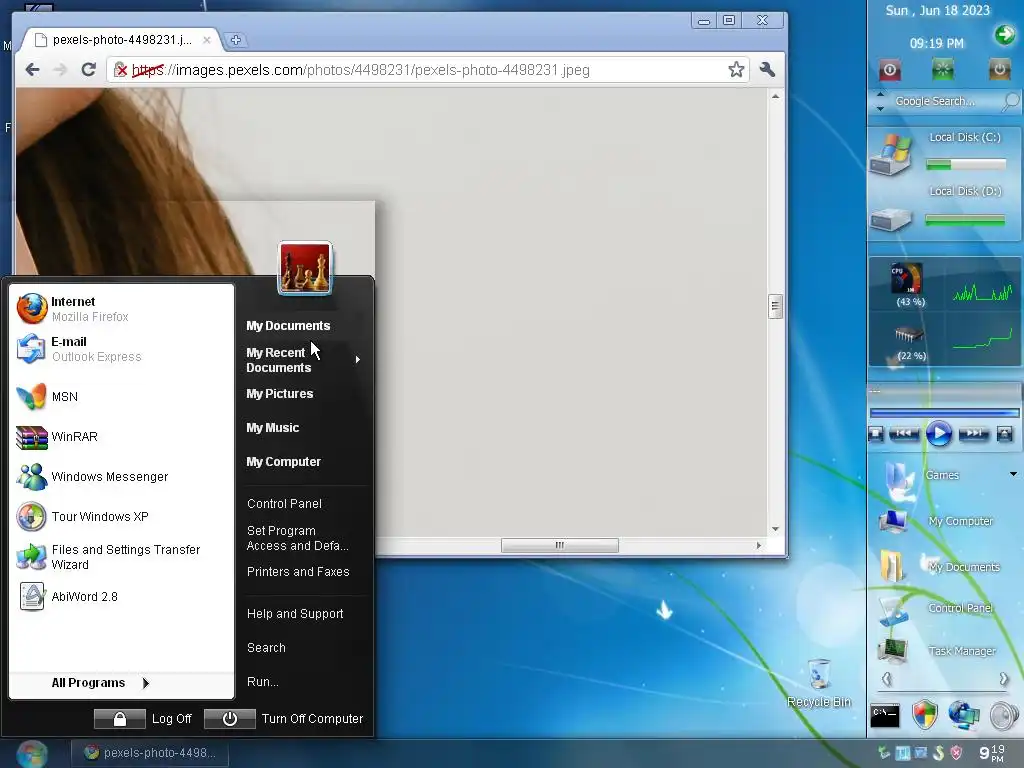Open the command prompt sidebar shortcut

pyautogui.click(x=885, y=715)
